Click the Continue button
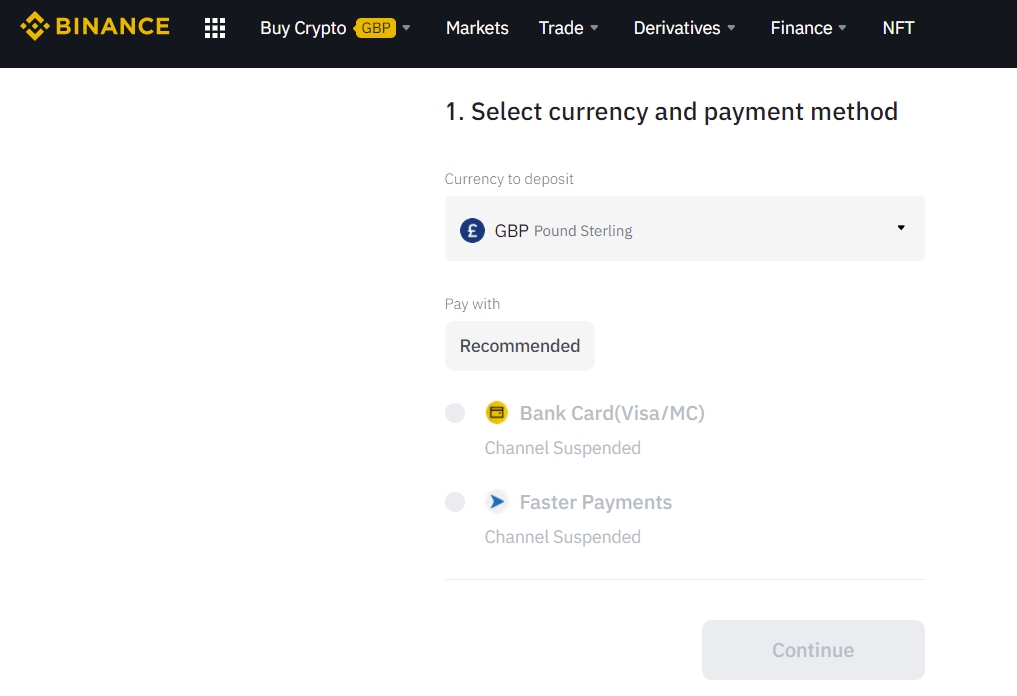 click(813, 650)
